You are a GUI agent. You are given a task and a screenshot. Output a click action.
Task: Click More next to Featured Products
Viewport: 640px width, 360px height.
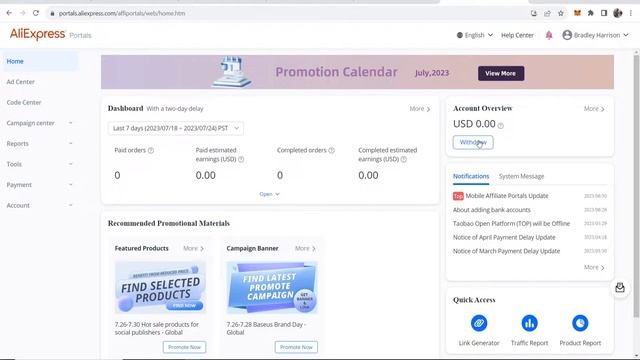pos(193,248)
